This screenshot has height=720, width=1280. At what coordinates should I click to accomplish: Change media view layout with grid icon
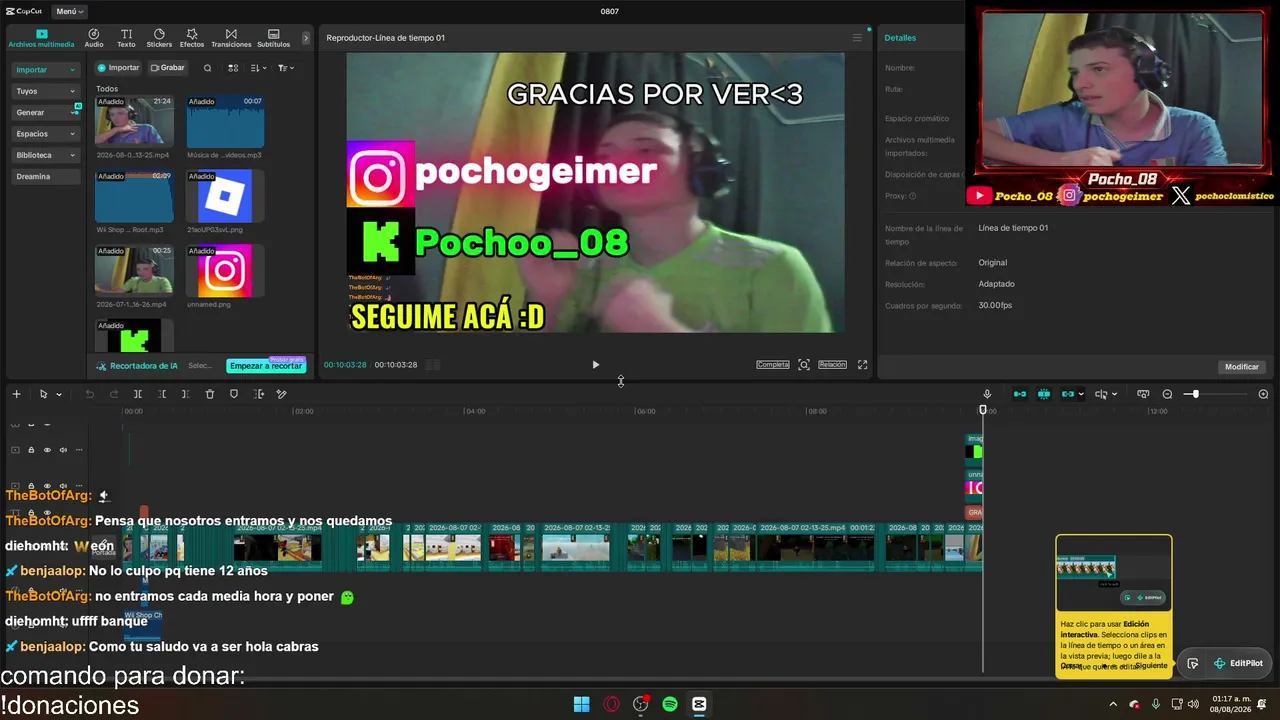tap(233, 68)
